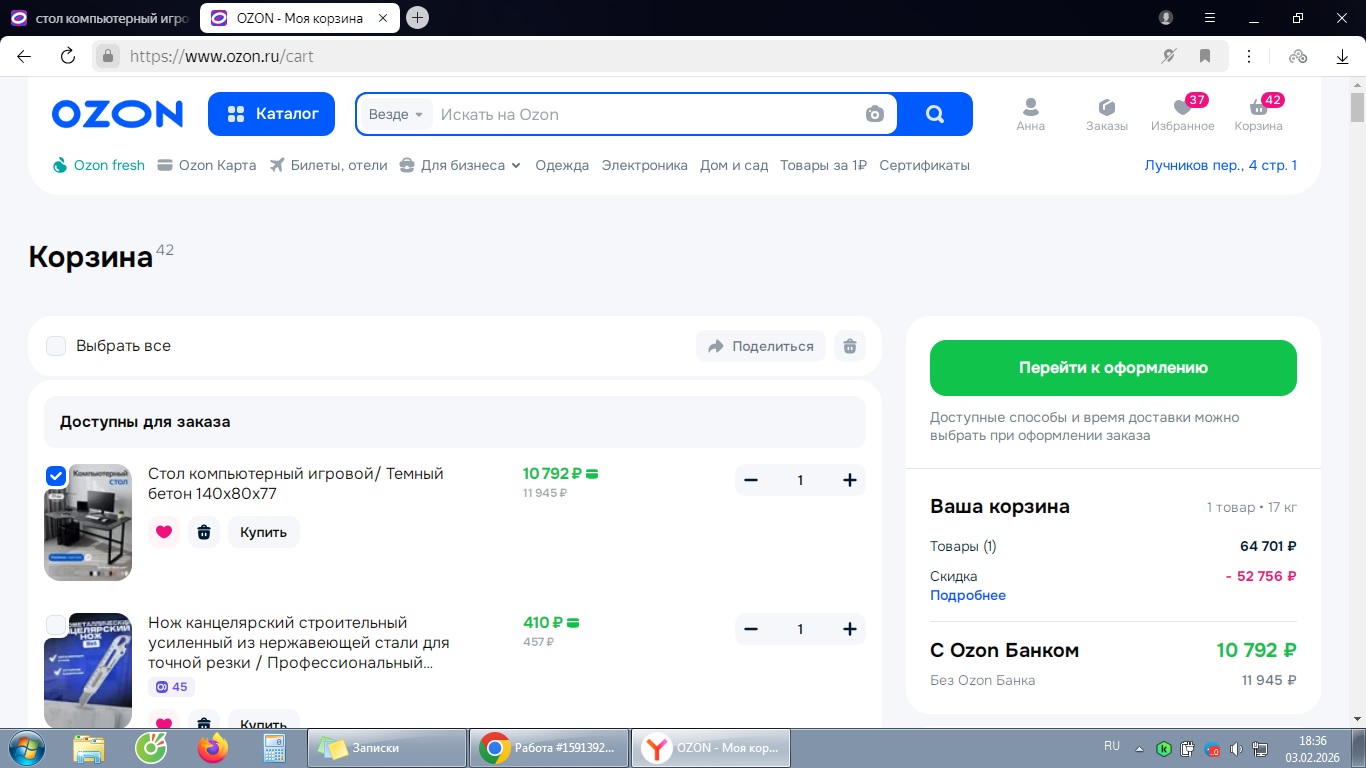The width and height of the screenshot is (1366, 768).
Task: Click the trash icon next to Поделиться
Action: pyautogui.click(x=850, y=346)
